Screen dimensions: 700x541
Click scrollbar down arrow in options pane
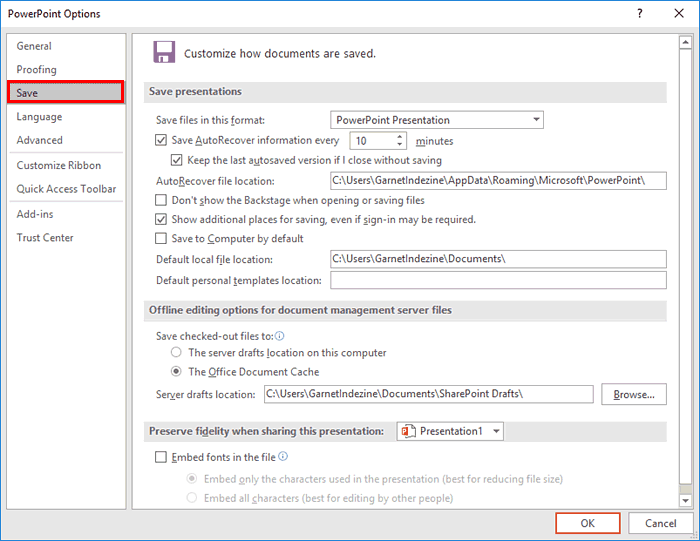[x=685, y=501]
